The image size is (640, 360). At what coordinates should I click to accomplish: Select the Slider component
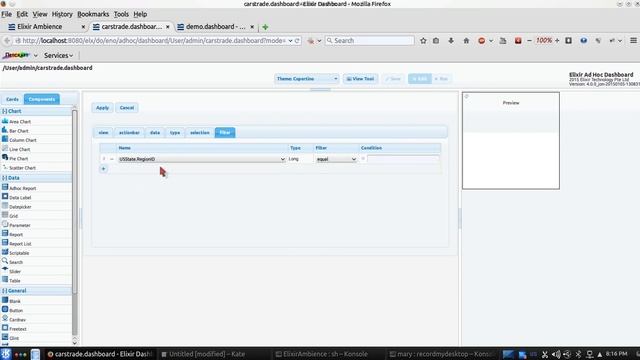pos(11,271)
